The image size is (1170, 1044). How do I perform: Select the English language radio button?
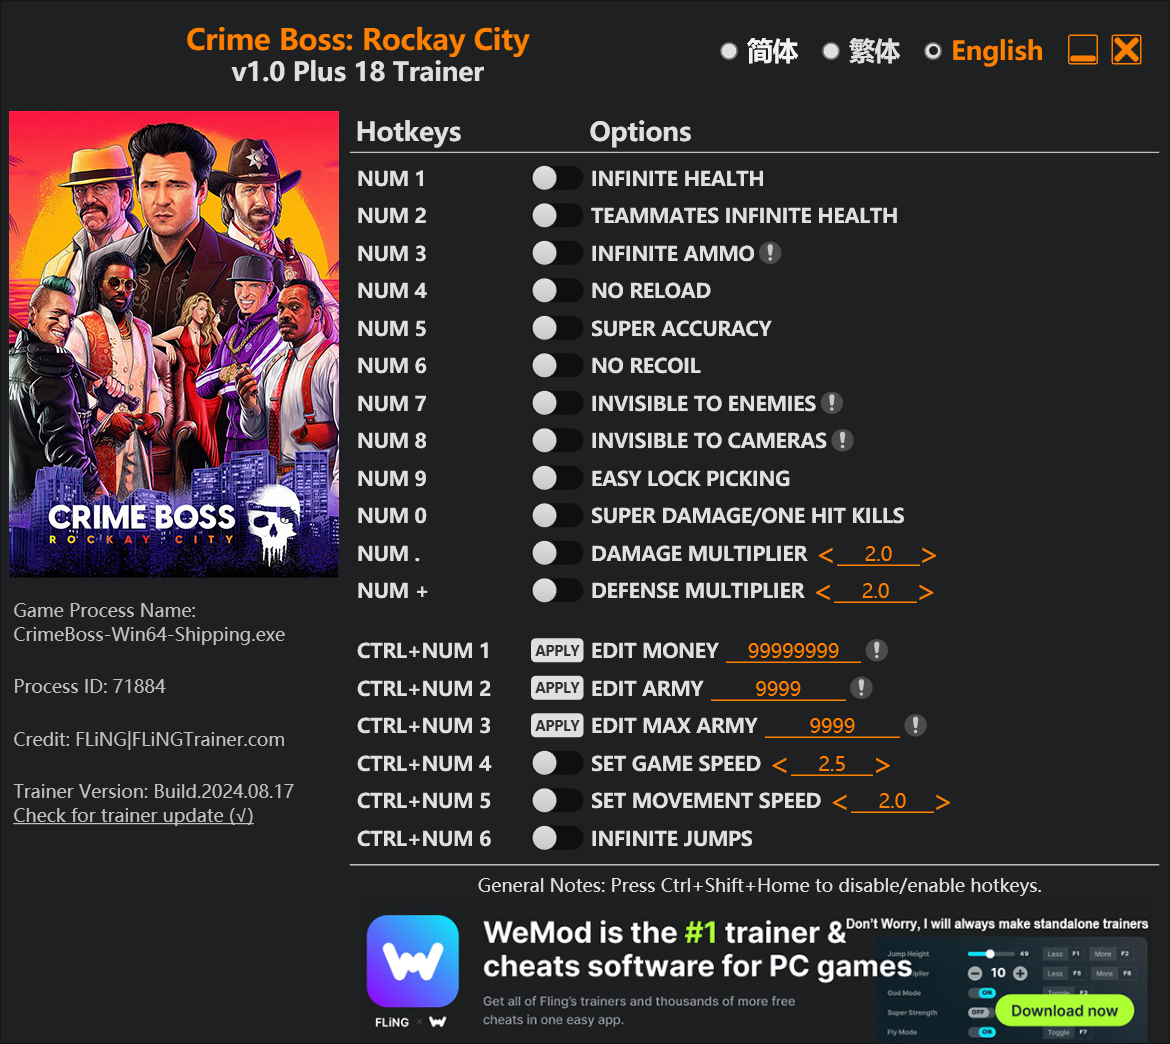[933, 51]
